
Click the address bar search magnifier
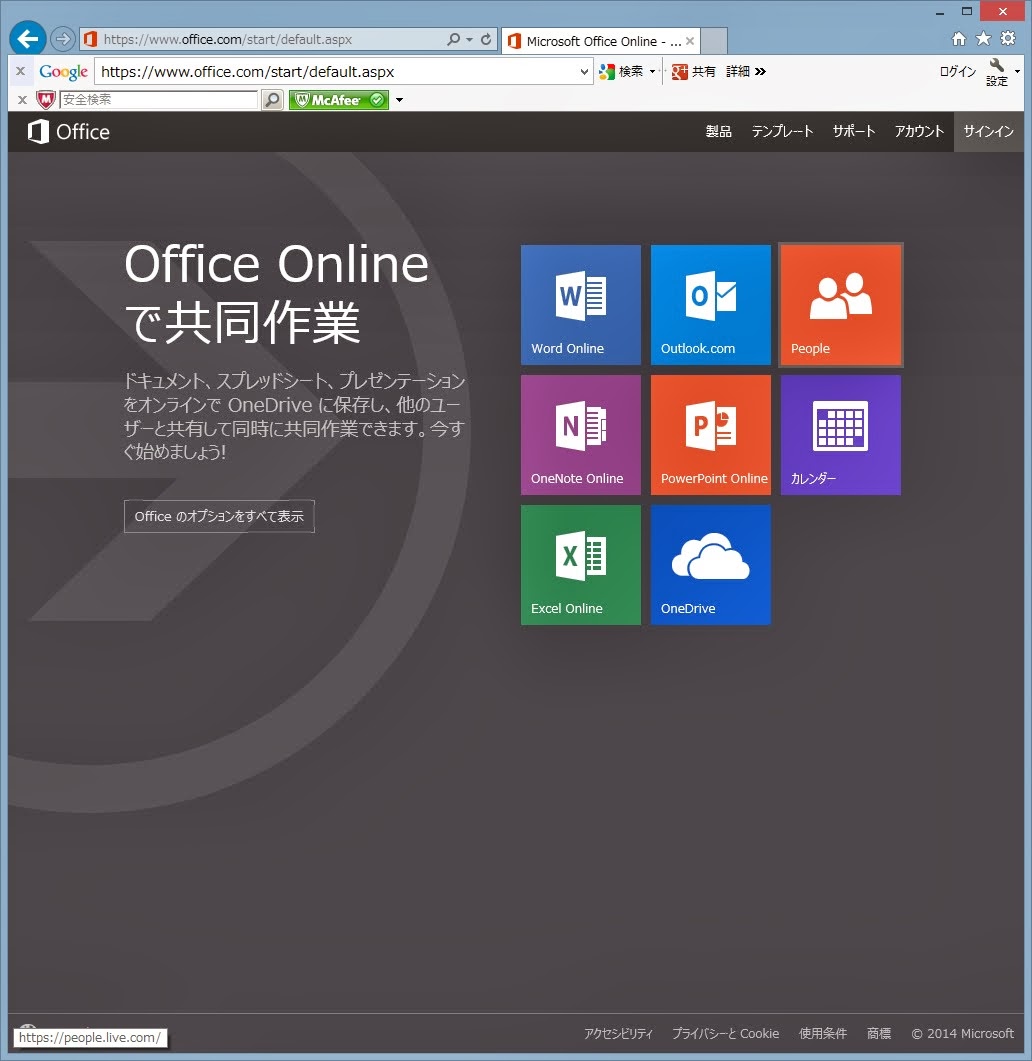point(453,39)
